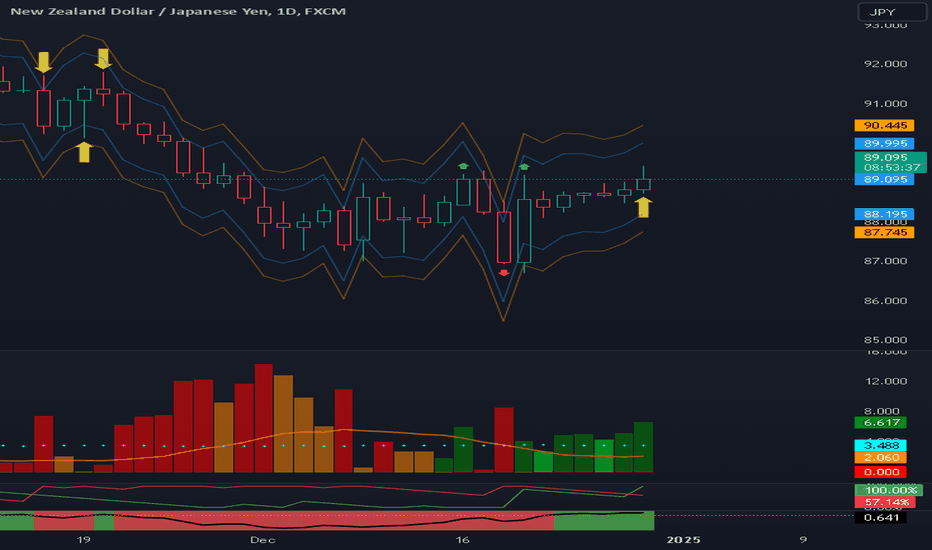Click the 87.000 price axis value
Viewport: 932px width, 550px height.
click(x=885, y=261)
